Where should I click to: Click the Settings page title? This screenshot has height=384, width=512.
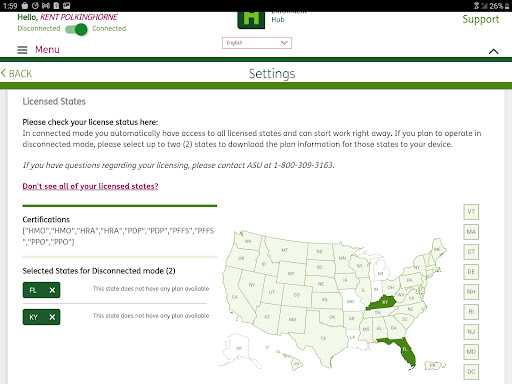click(x=272, y=73)
